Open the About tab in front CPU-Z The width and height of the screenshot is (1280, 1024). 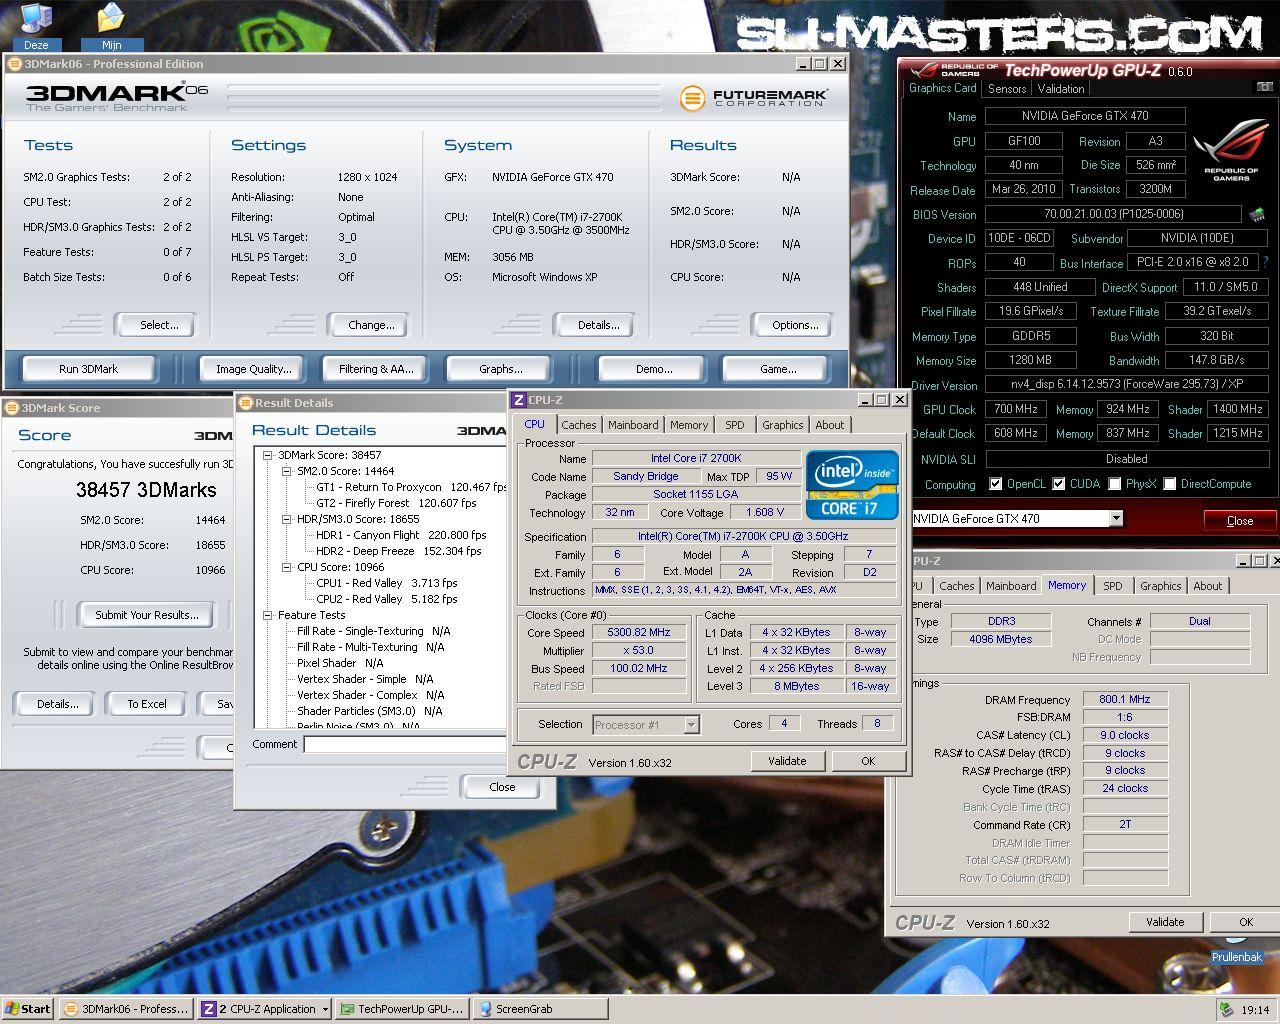click(x=829, y=425)
